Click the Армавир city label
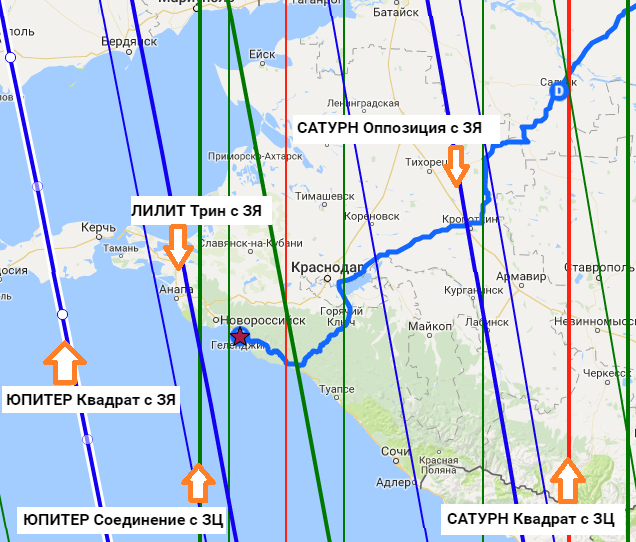The width and height of the screenshot is (636, 542). coord(521,277)
